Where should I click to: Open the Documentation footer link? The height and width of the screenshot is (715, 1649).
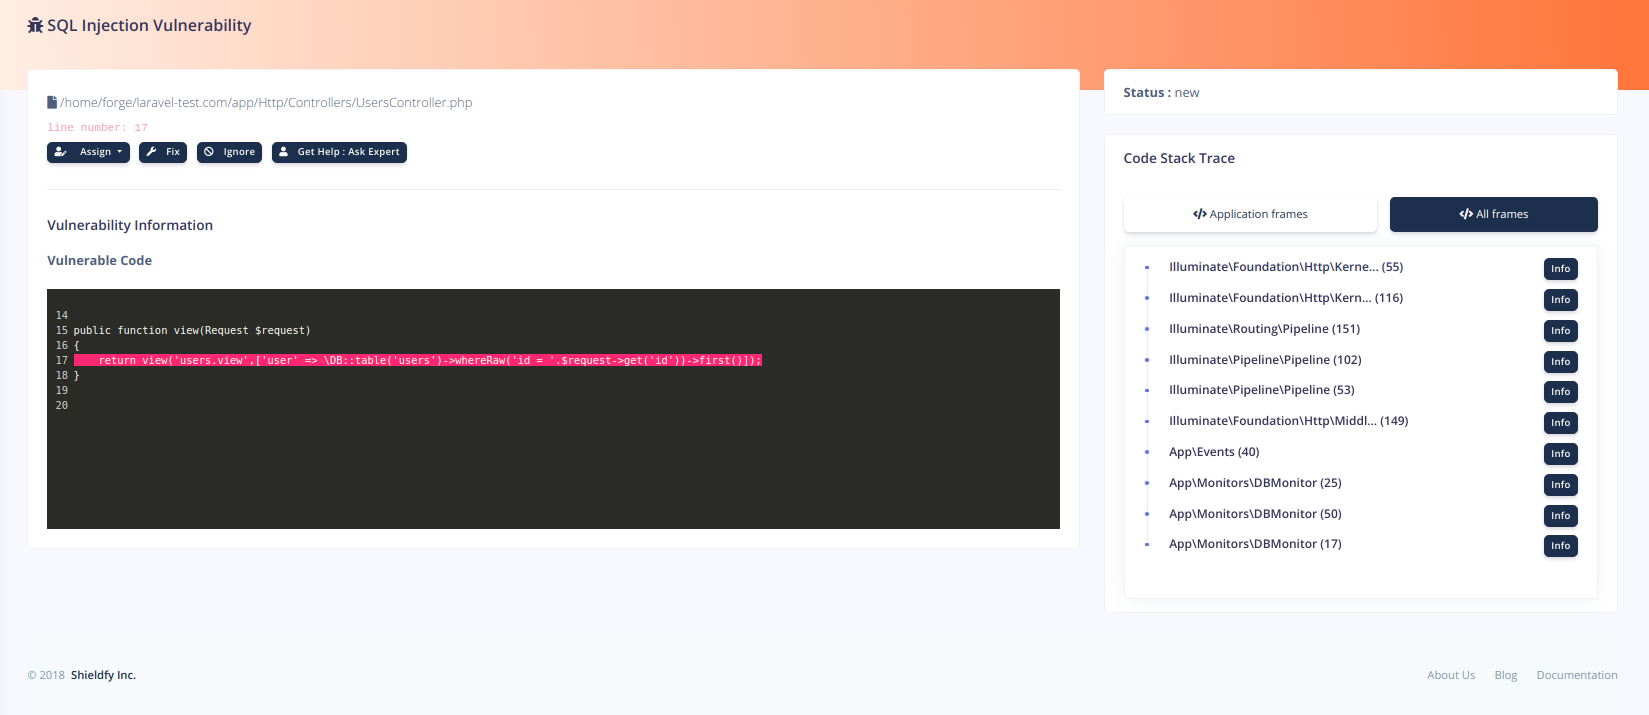(x=1577, y=675)
